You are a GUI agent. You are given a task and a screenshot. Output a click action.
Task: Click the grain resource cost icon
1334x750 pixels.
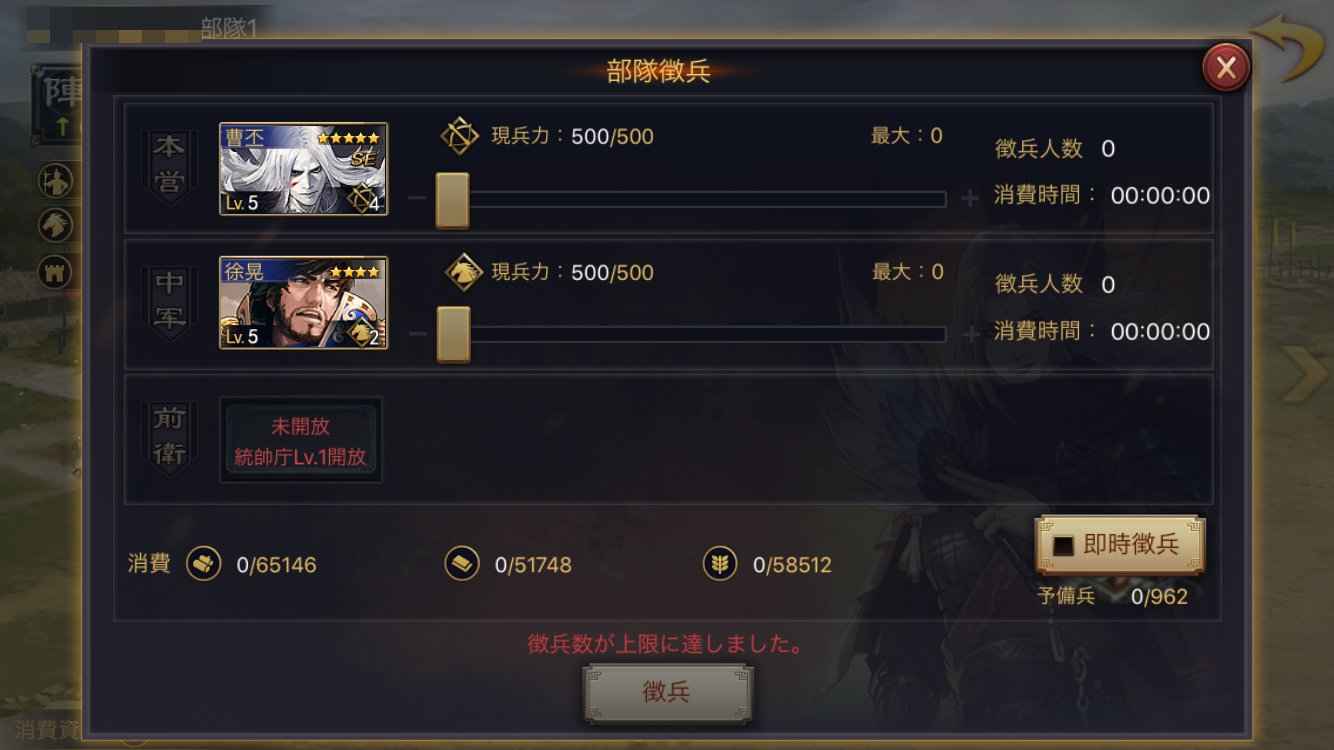(719, 564)
